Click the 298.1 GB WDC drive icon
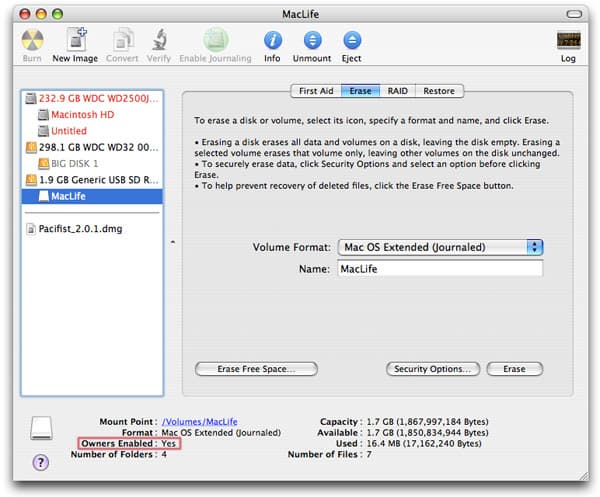 [31, 147]
